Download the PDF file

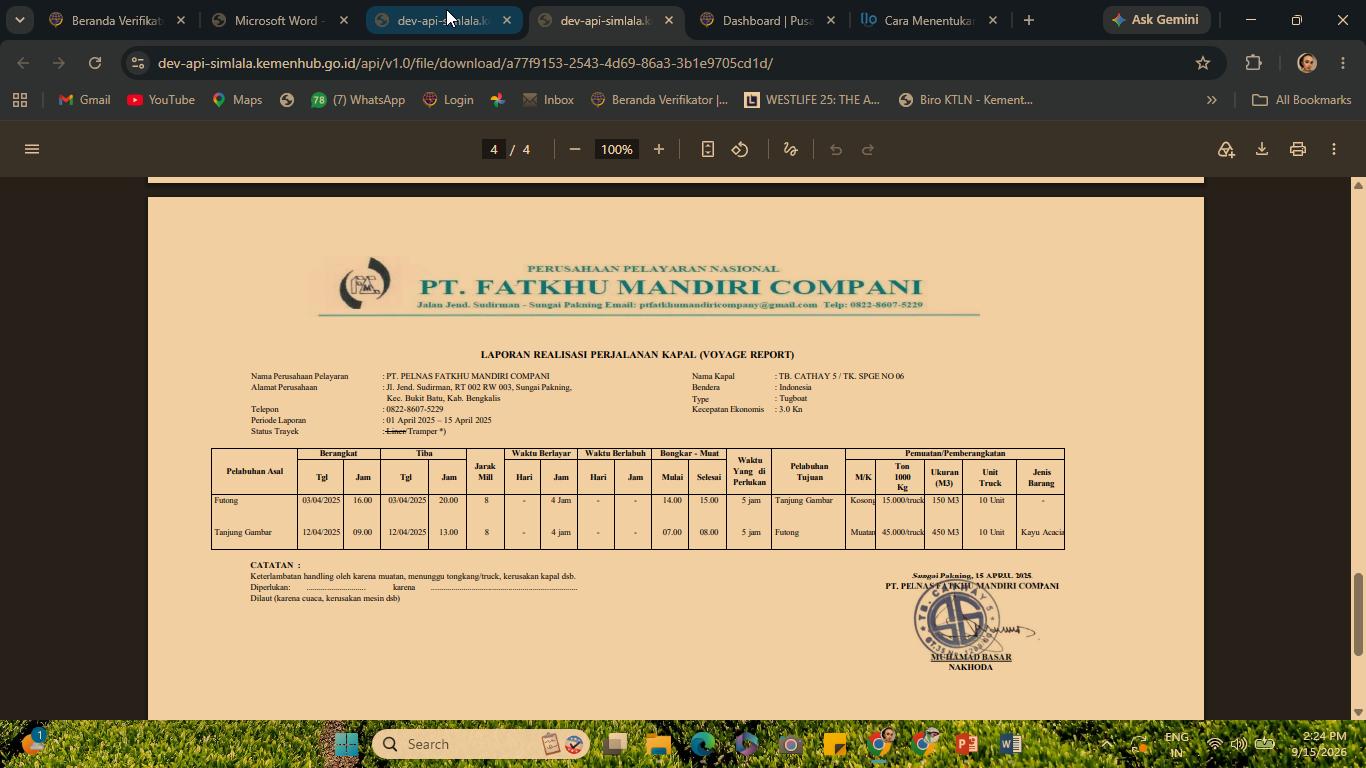pos(1262,149)
